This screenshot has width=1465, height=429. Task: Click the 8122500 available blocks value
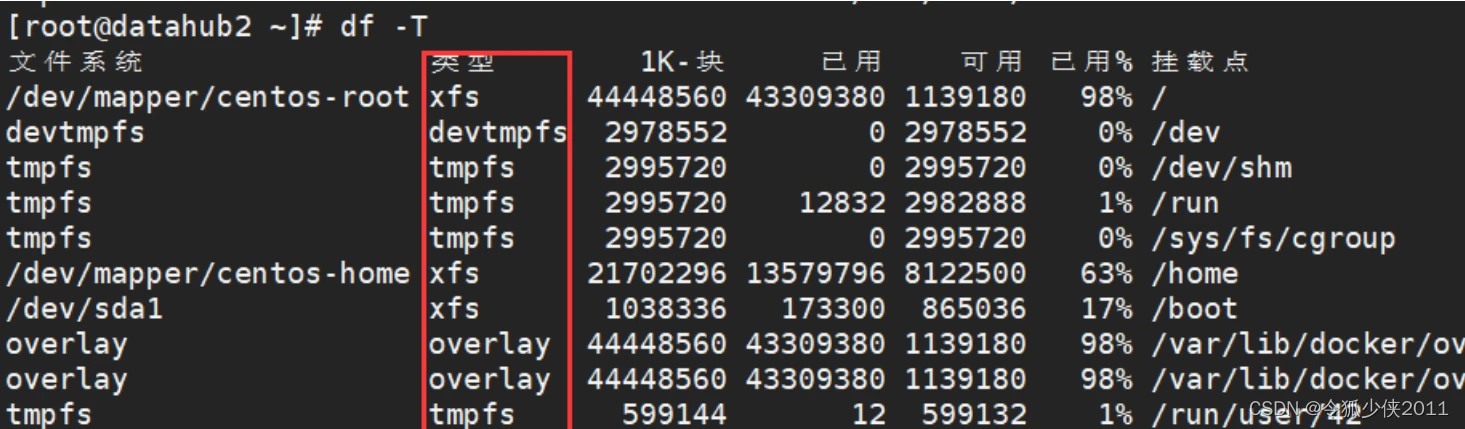(x=965, y=273)
